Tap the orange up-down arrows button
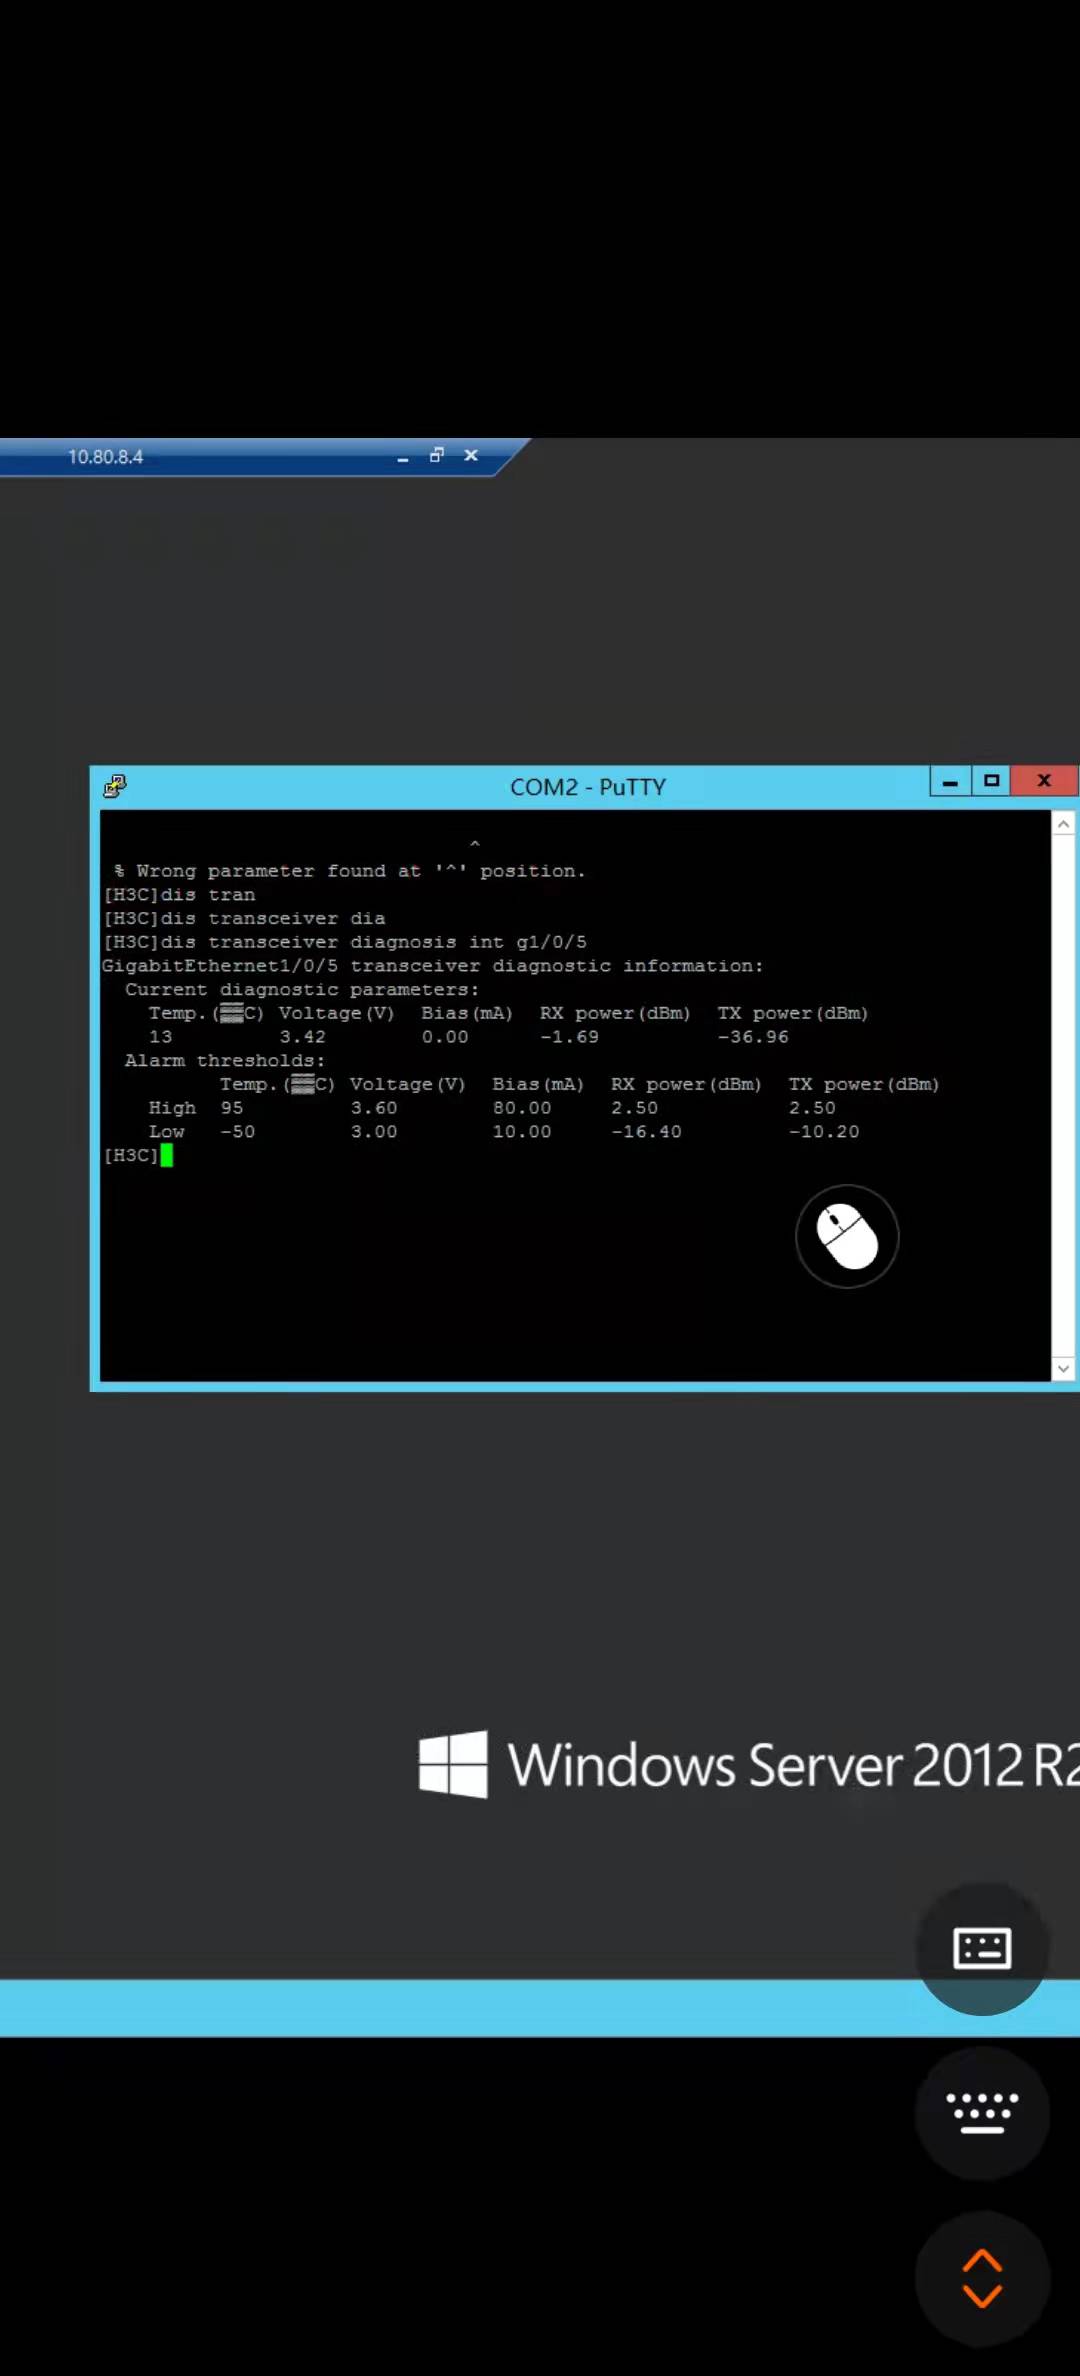 click(982, 2278)
